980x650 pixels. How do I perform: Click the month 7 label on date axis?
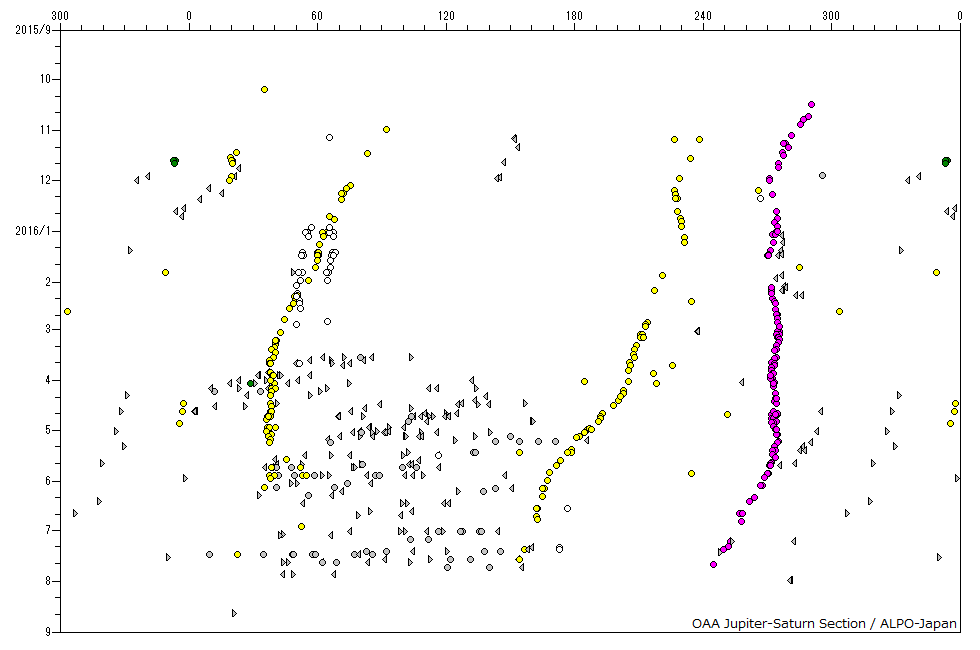(x=48, y=531)
